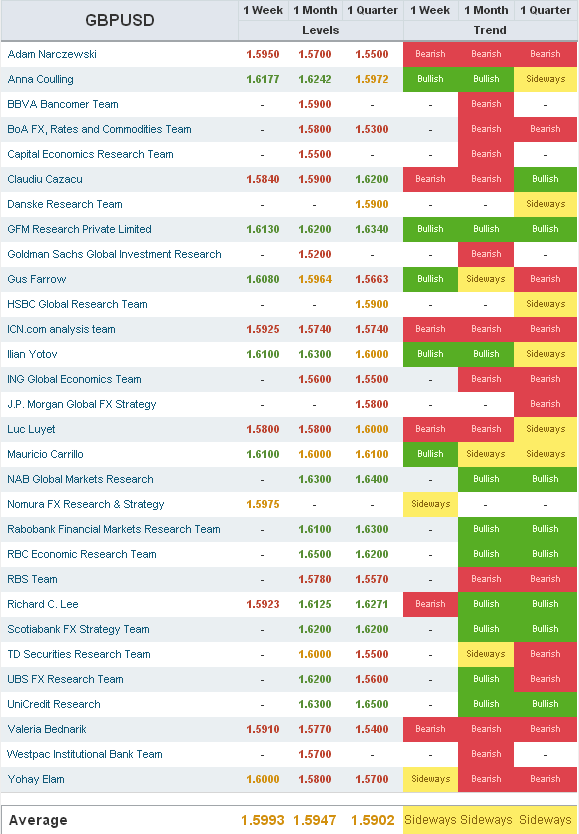Select Valeria Bednarik's 1 Week level 1.5910

[x=263, y=729]
